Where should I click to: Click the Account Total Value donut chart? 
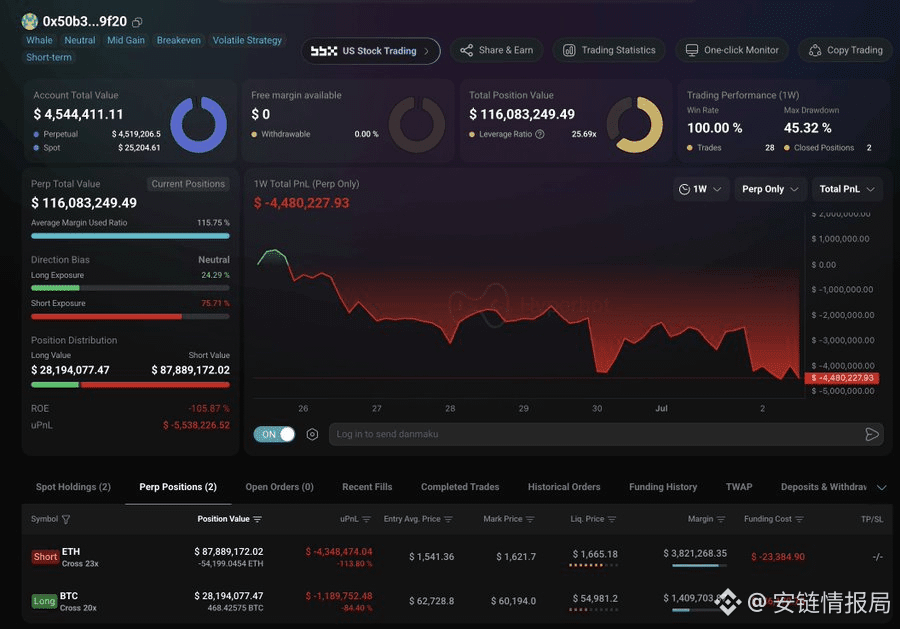click(199, 125)
